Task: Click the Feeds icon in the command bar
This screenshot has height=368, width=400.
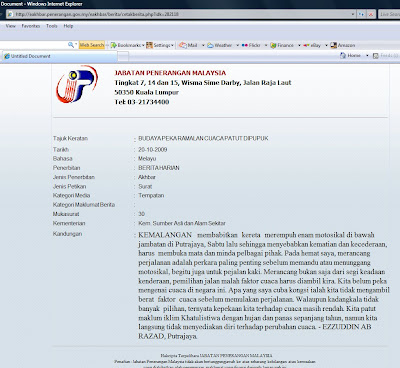Action: tap(376, 56)
